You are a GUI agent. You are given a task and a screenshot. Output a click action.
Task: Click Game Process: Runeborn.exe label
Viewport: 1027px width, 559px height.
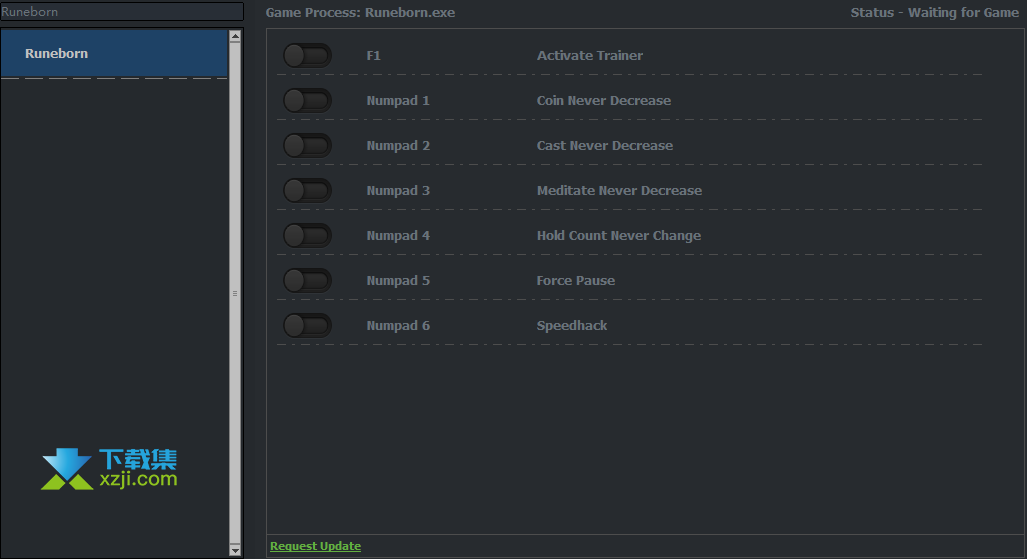coord(360,13)
